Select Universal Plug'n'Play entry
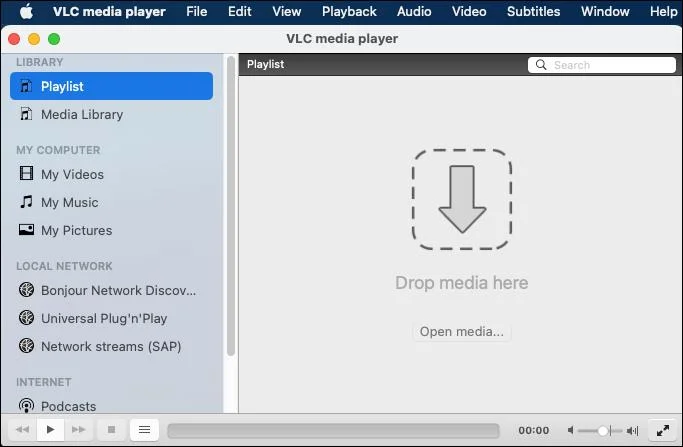 (x=112, y=318)
